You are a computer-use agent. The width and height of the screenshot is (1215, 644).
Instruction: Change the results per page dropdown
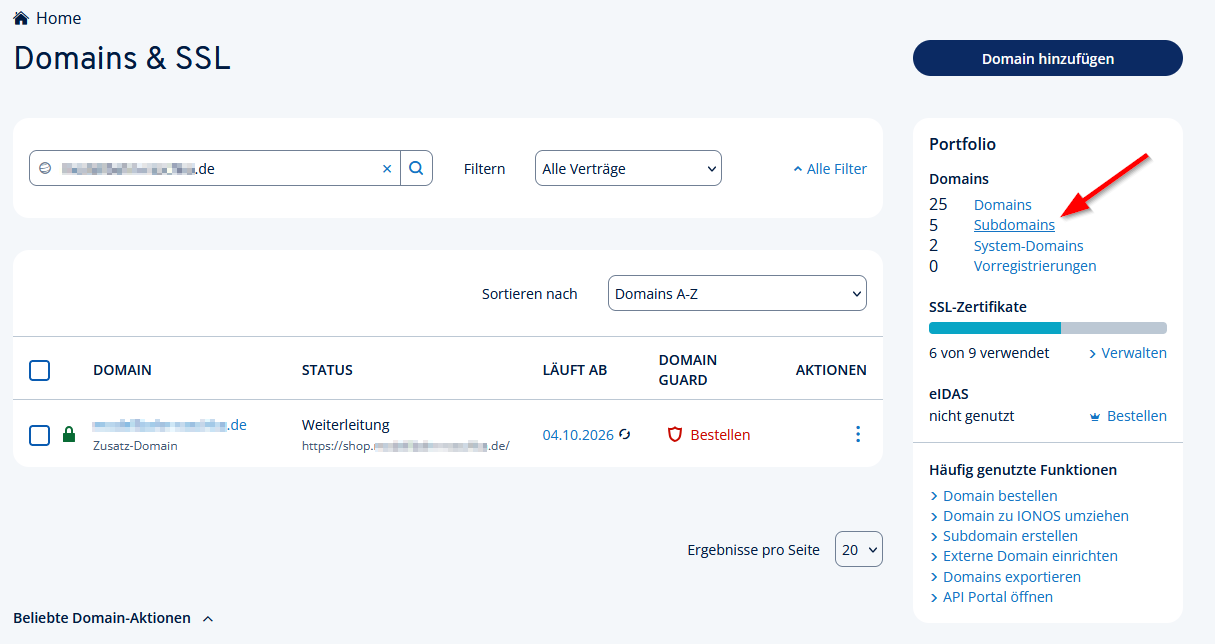[859, 549]
